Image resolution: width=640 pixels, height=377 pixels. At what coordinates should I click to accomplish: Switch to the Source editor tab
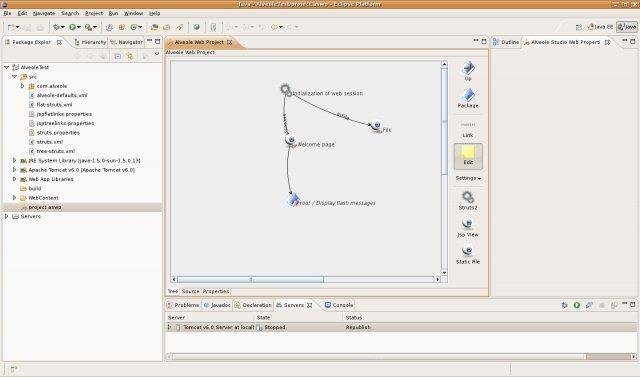coord(190,291)
